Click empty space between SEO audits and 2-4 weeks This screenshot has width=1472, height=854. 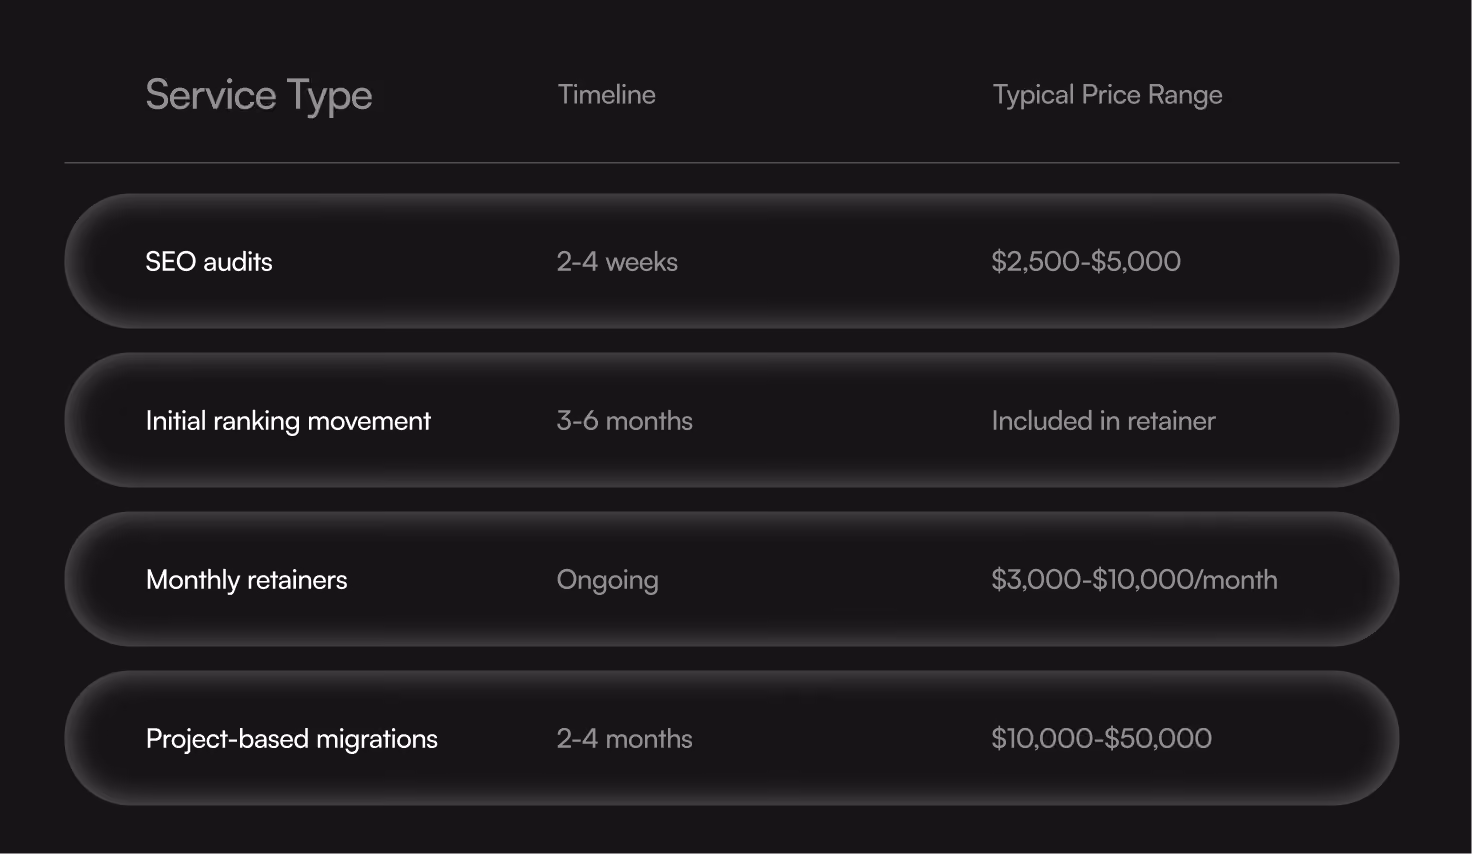click(x=414, y=262)
